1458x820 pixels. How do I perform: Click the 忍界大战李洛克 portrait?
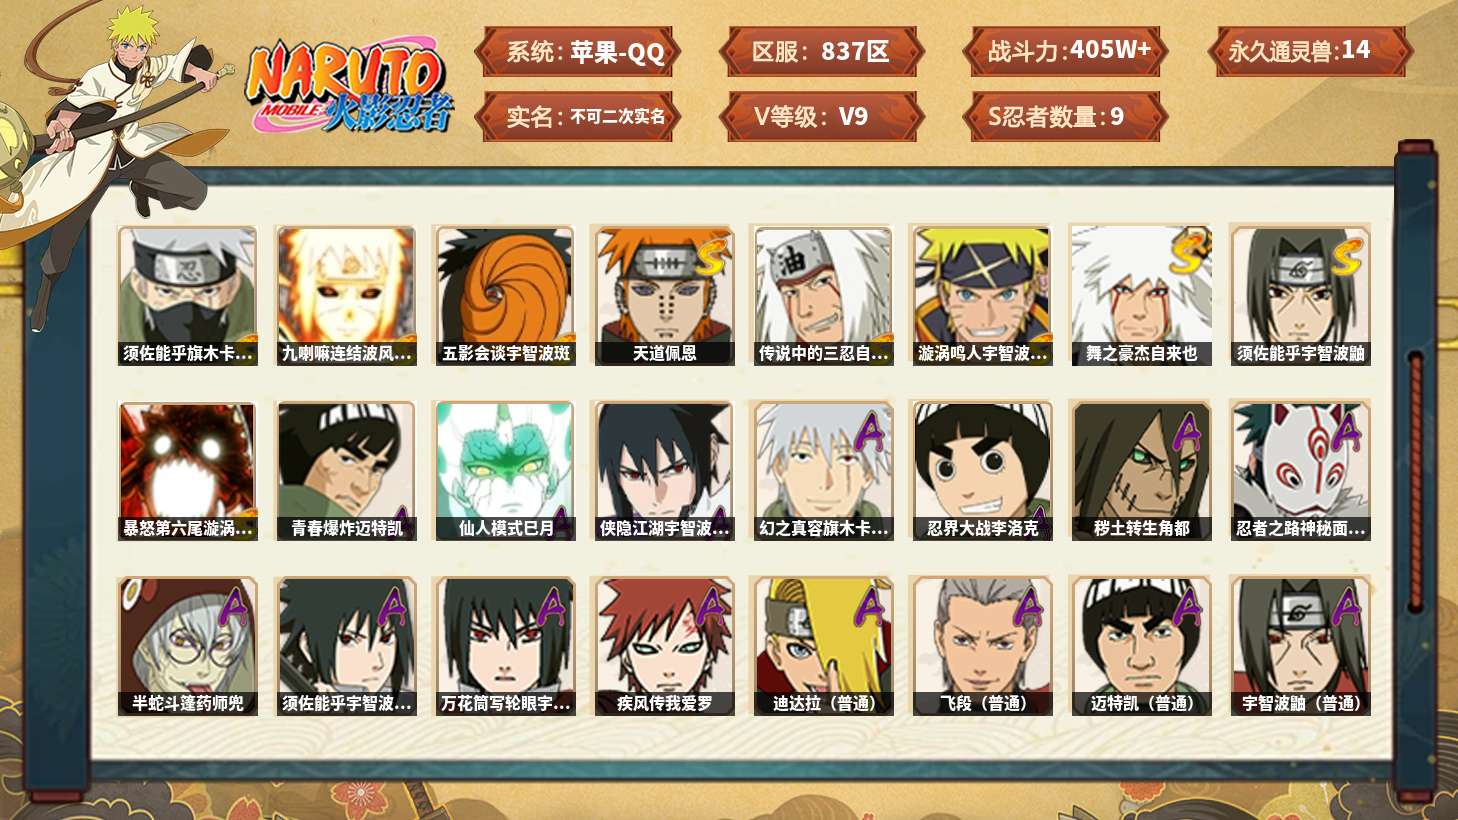coord(982,471)
